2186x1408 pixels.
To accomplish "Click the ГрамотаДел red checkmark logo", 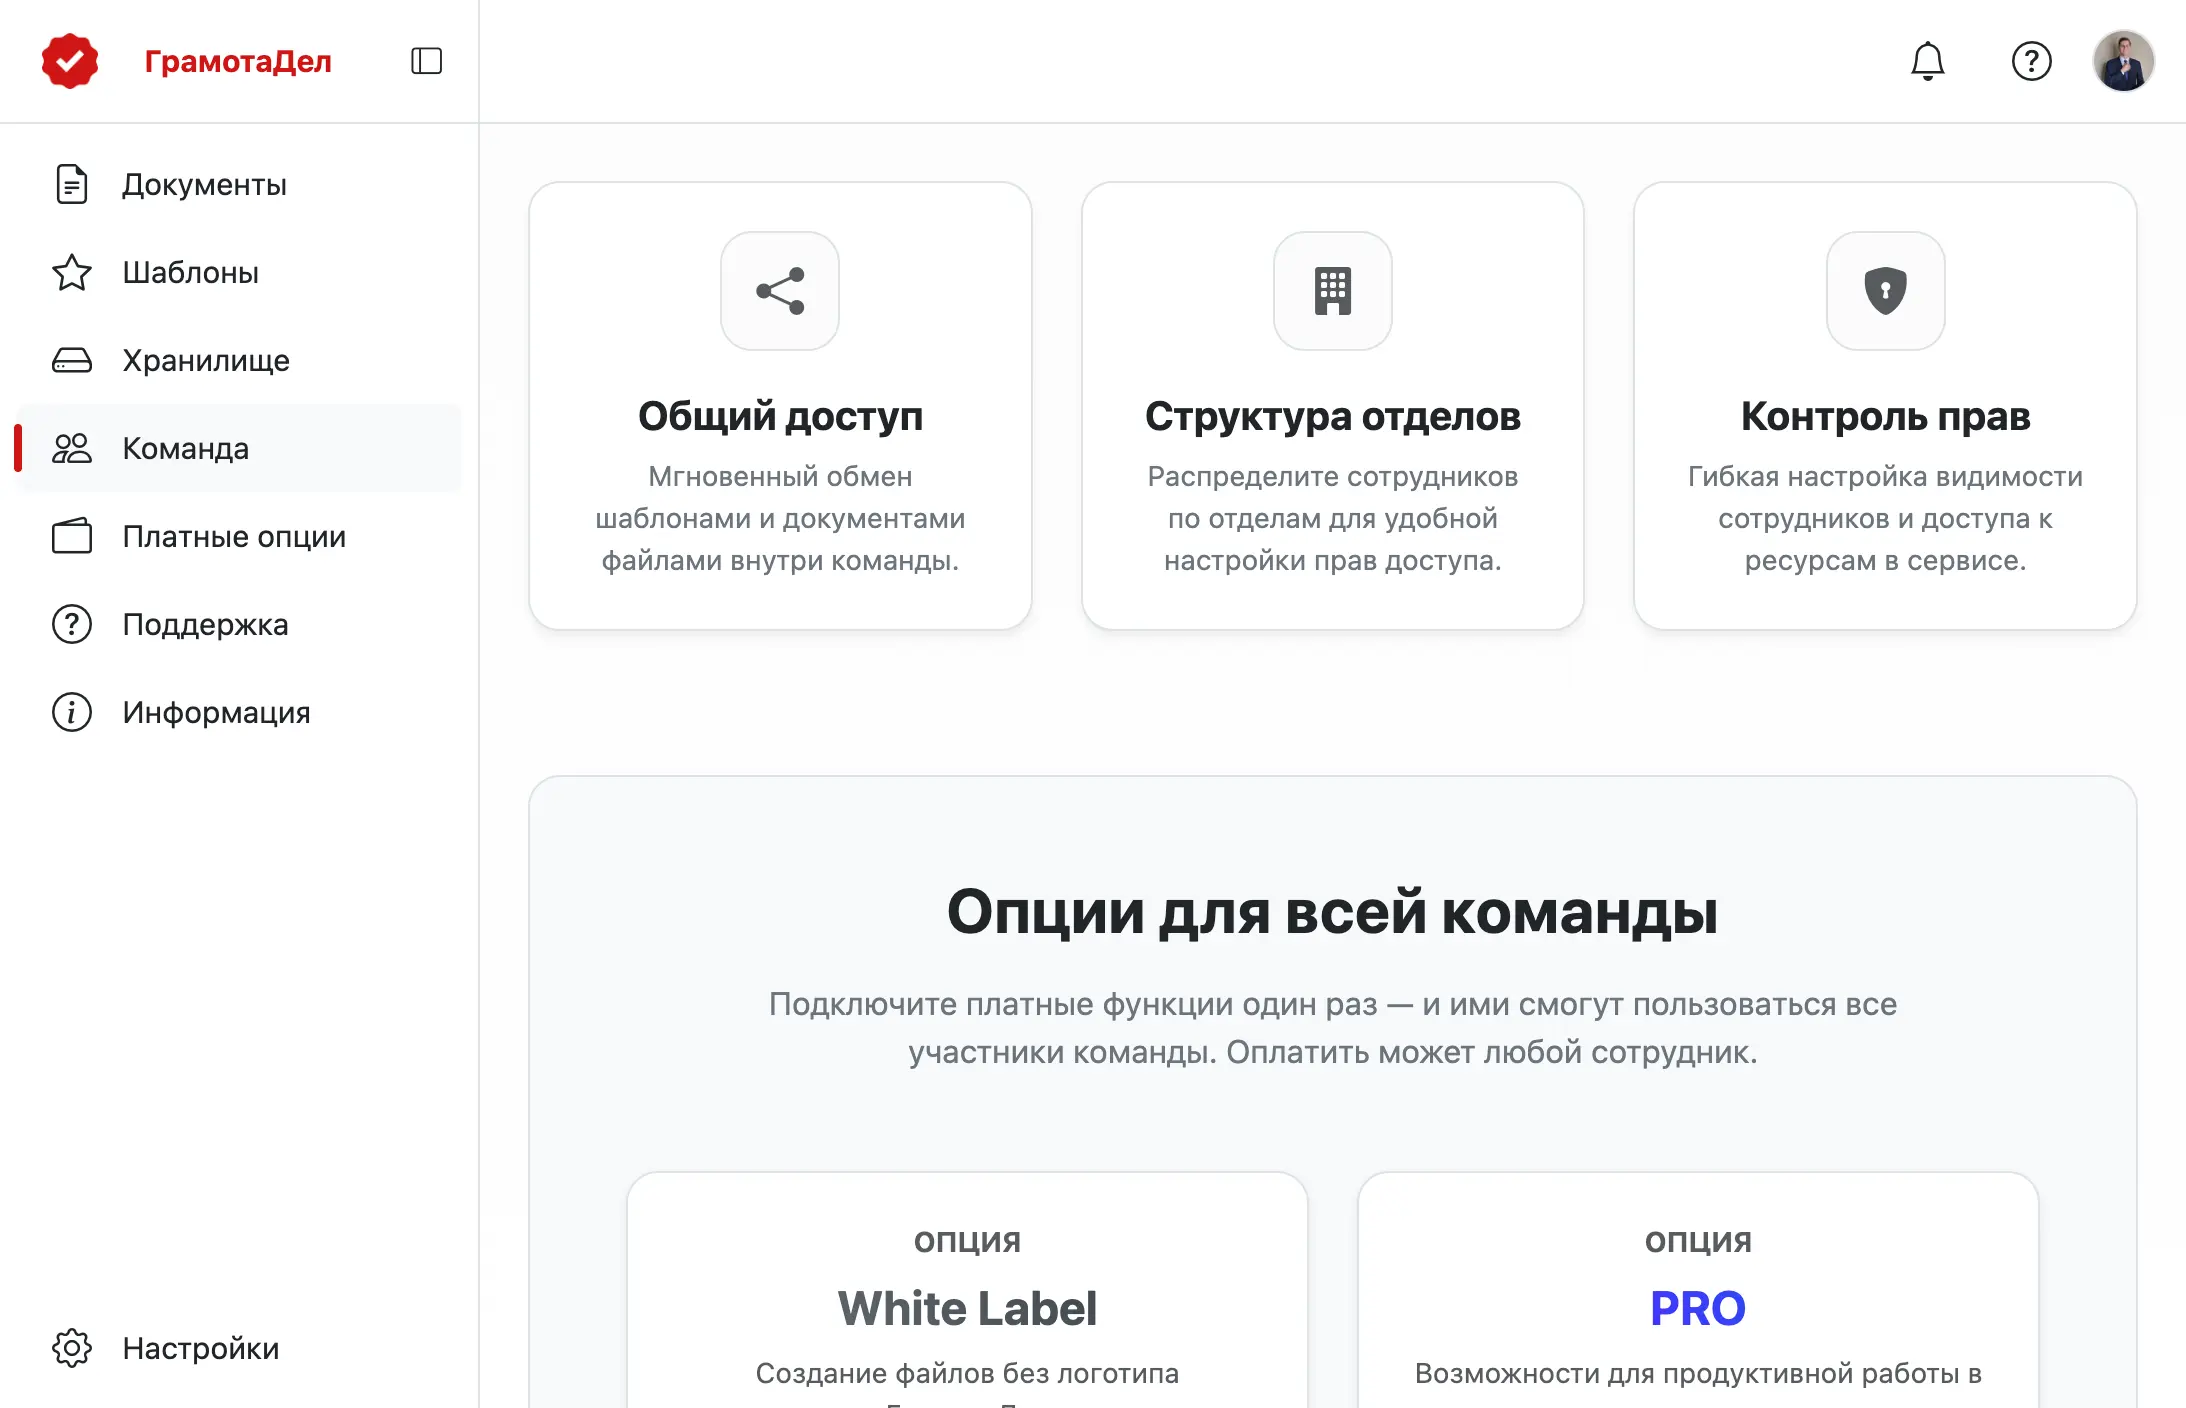I will 70,61.
